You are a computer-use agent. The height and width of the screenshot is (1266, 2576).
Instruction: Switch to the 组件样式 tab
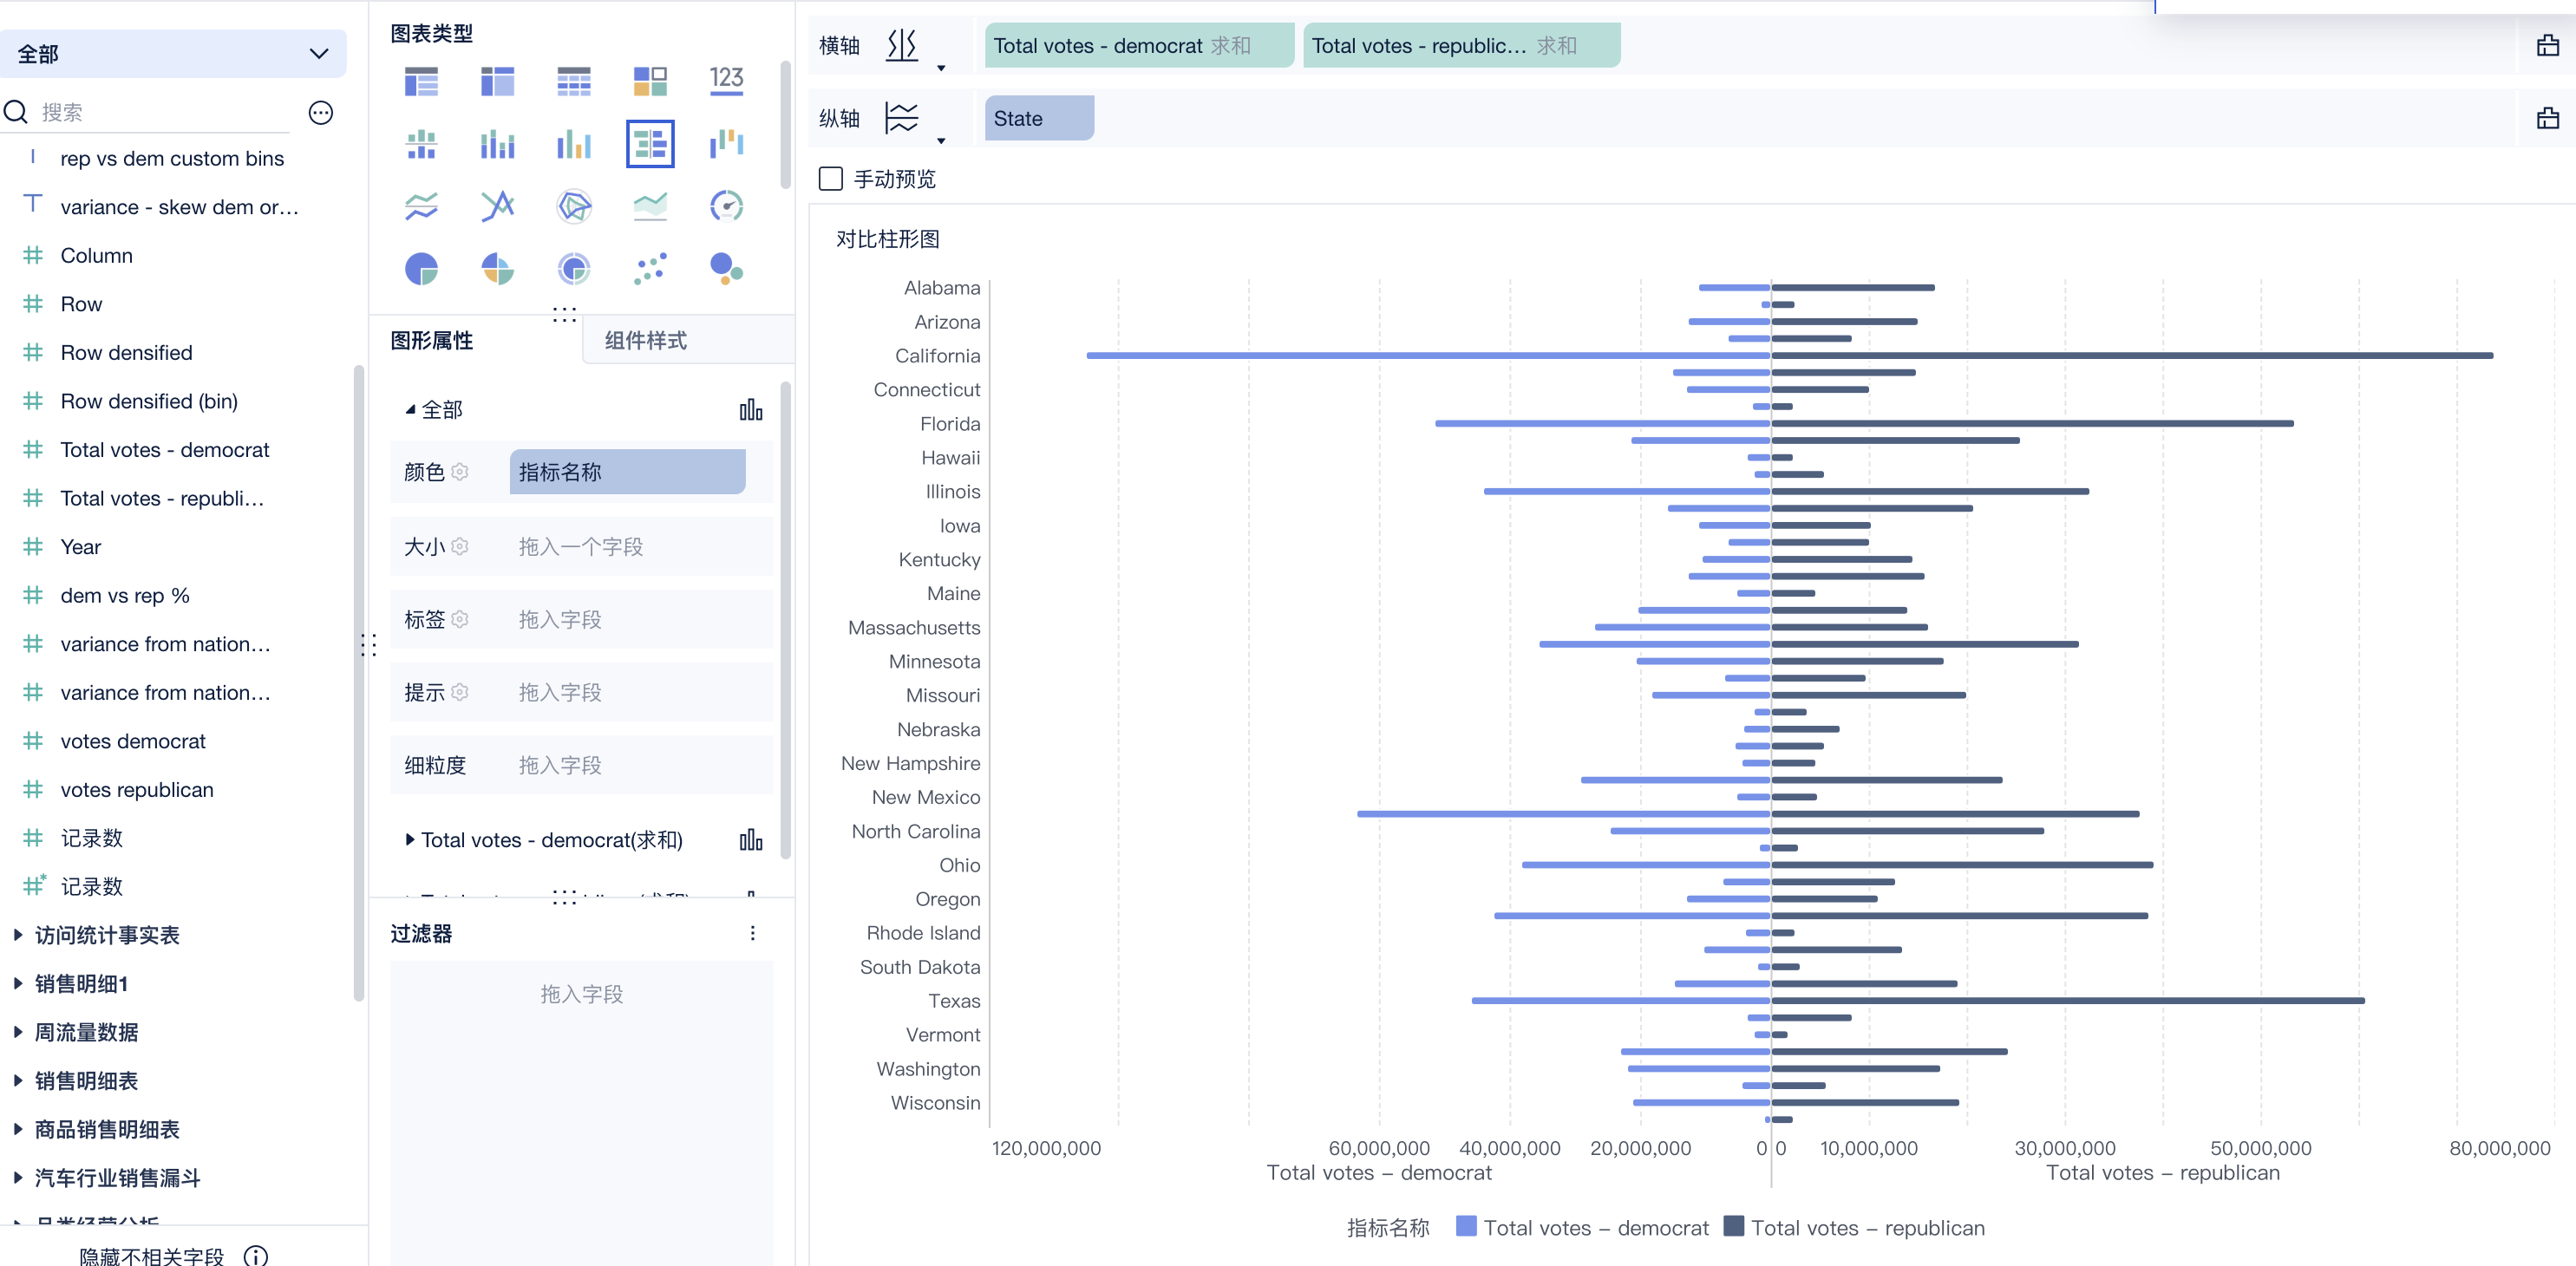coord(646,341)
